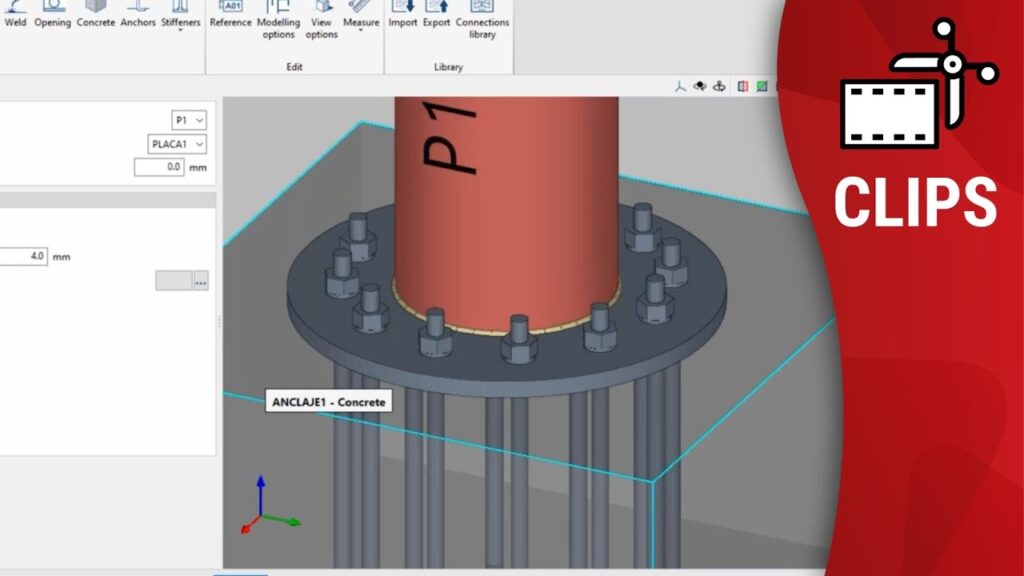Click the ellipsis browse button
Screen dimensions: 1024x576
(x=201, y=281)
